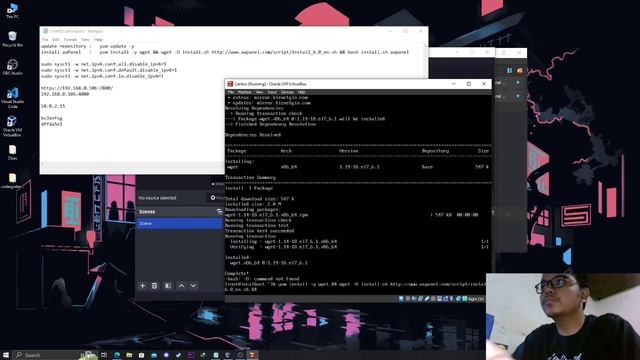Click the VirtualBox window title bar icon
The image size is (640, 360).
[230, 84]
